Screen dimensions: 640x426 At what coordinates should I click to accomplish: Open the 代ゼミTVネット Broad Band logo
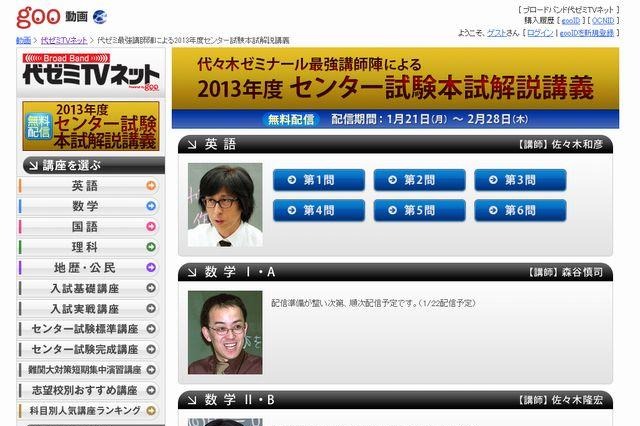[x=91, y=72]
